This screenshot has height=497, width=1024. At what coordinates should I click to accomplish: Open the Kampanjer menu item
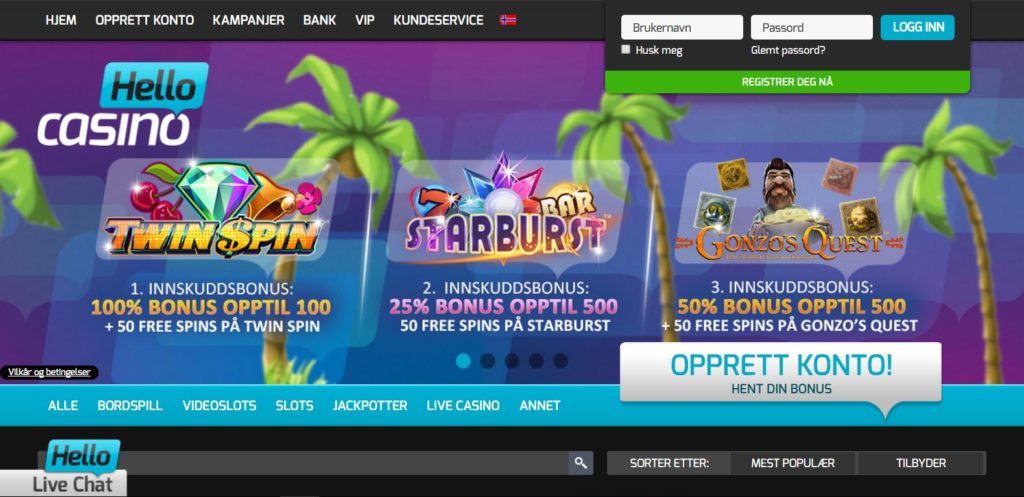[x=248, y=20]
